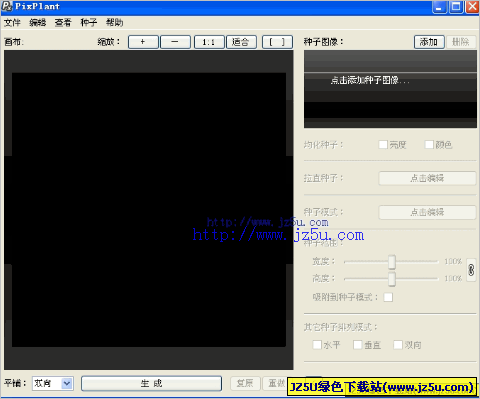The image size is (480, 399).
Task: Click the 适合 fit zoom button
Action: (x=241, y=42)
